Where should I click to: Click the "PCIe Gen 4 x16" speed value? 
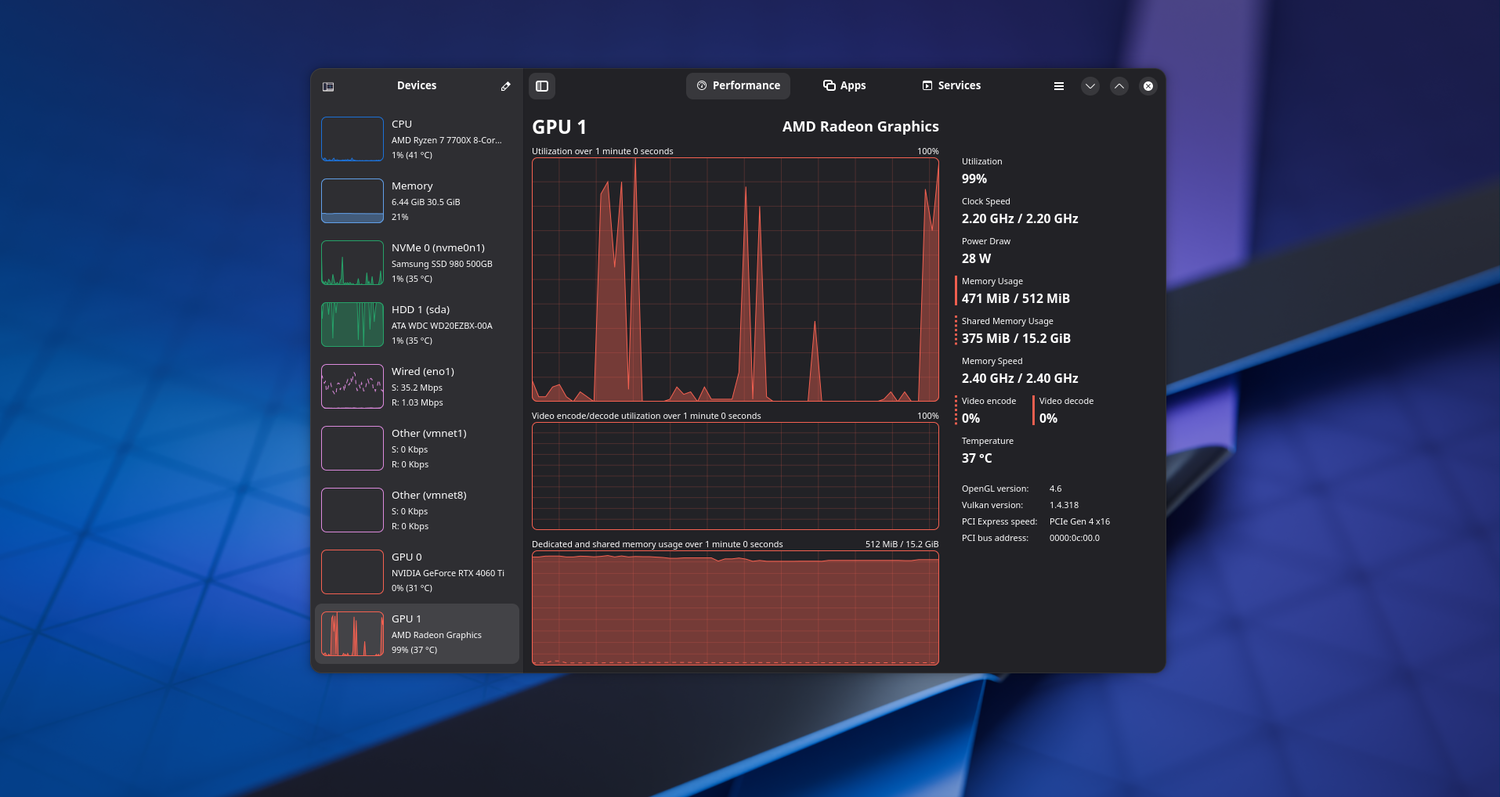click(x=1080, y=522)
